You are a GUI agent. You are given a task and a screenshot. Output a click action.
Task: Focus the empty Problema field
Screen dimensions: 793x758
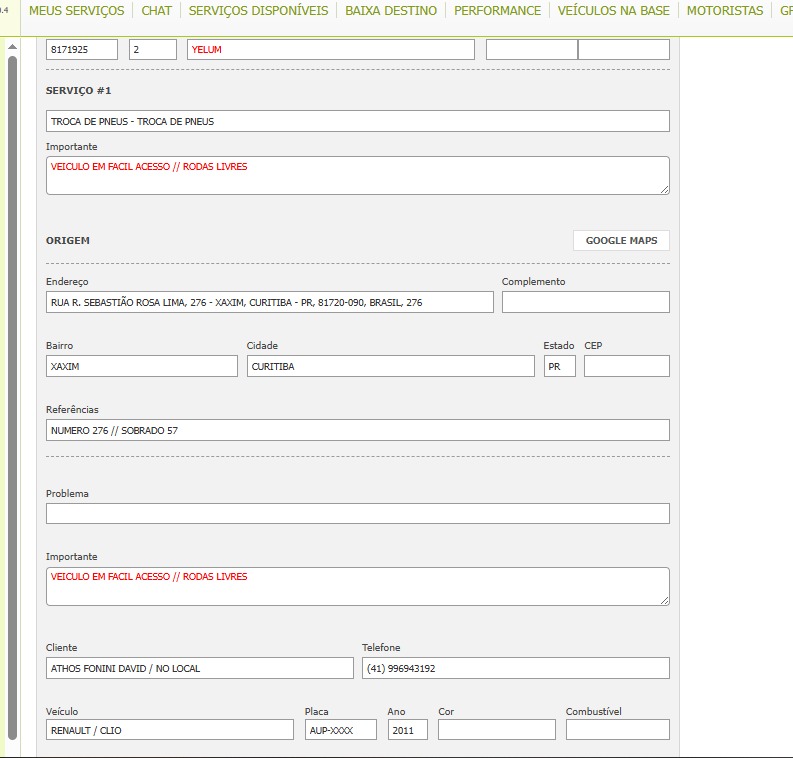357,513
